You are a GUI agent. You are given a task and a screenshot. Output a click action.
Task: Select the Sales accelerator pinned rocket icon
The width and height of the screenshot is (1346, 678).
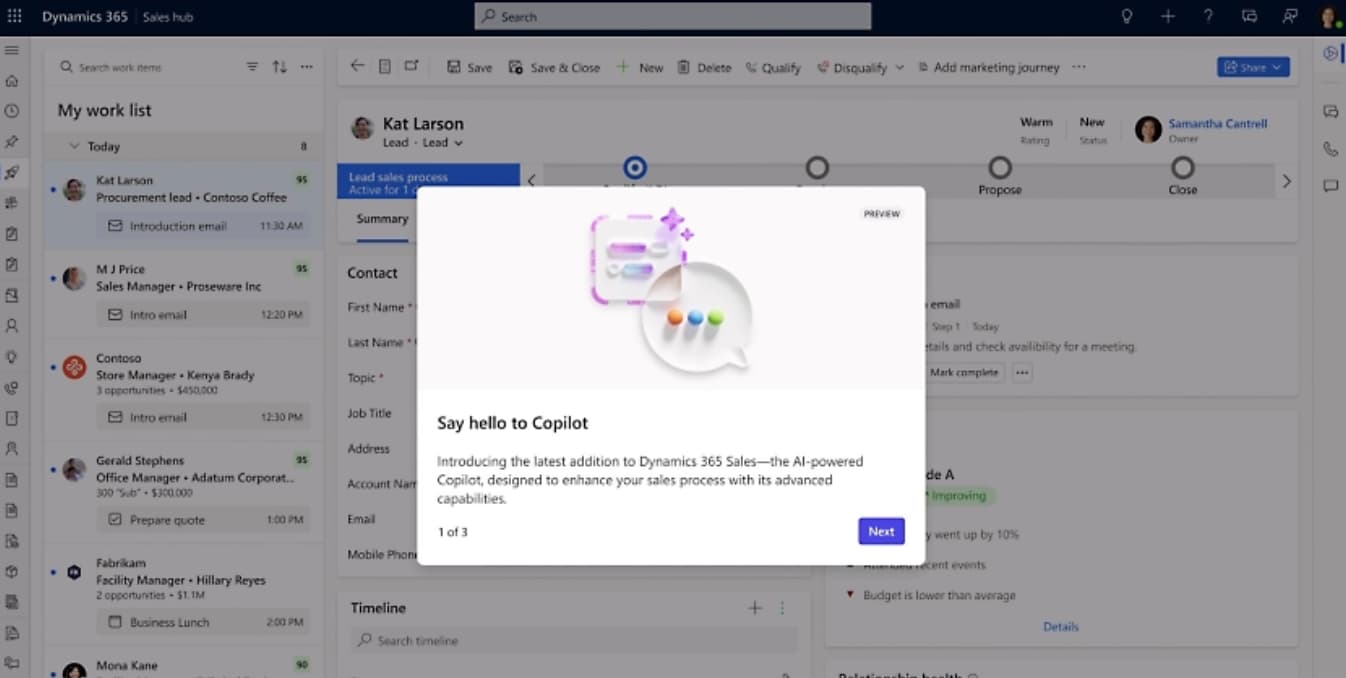click(13, 173)
